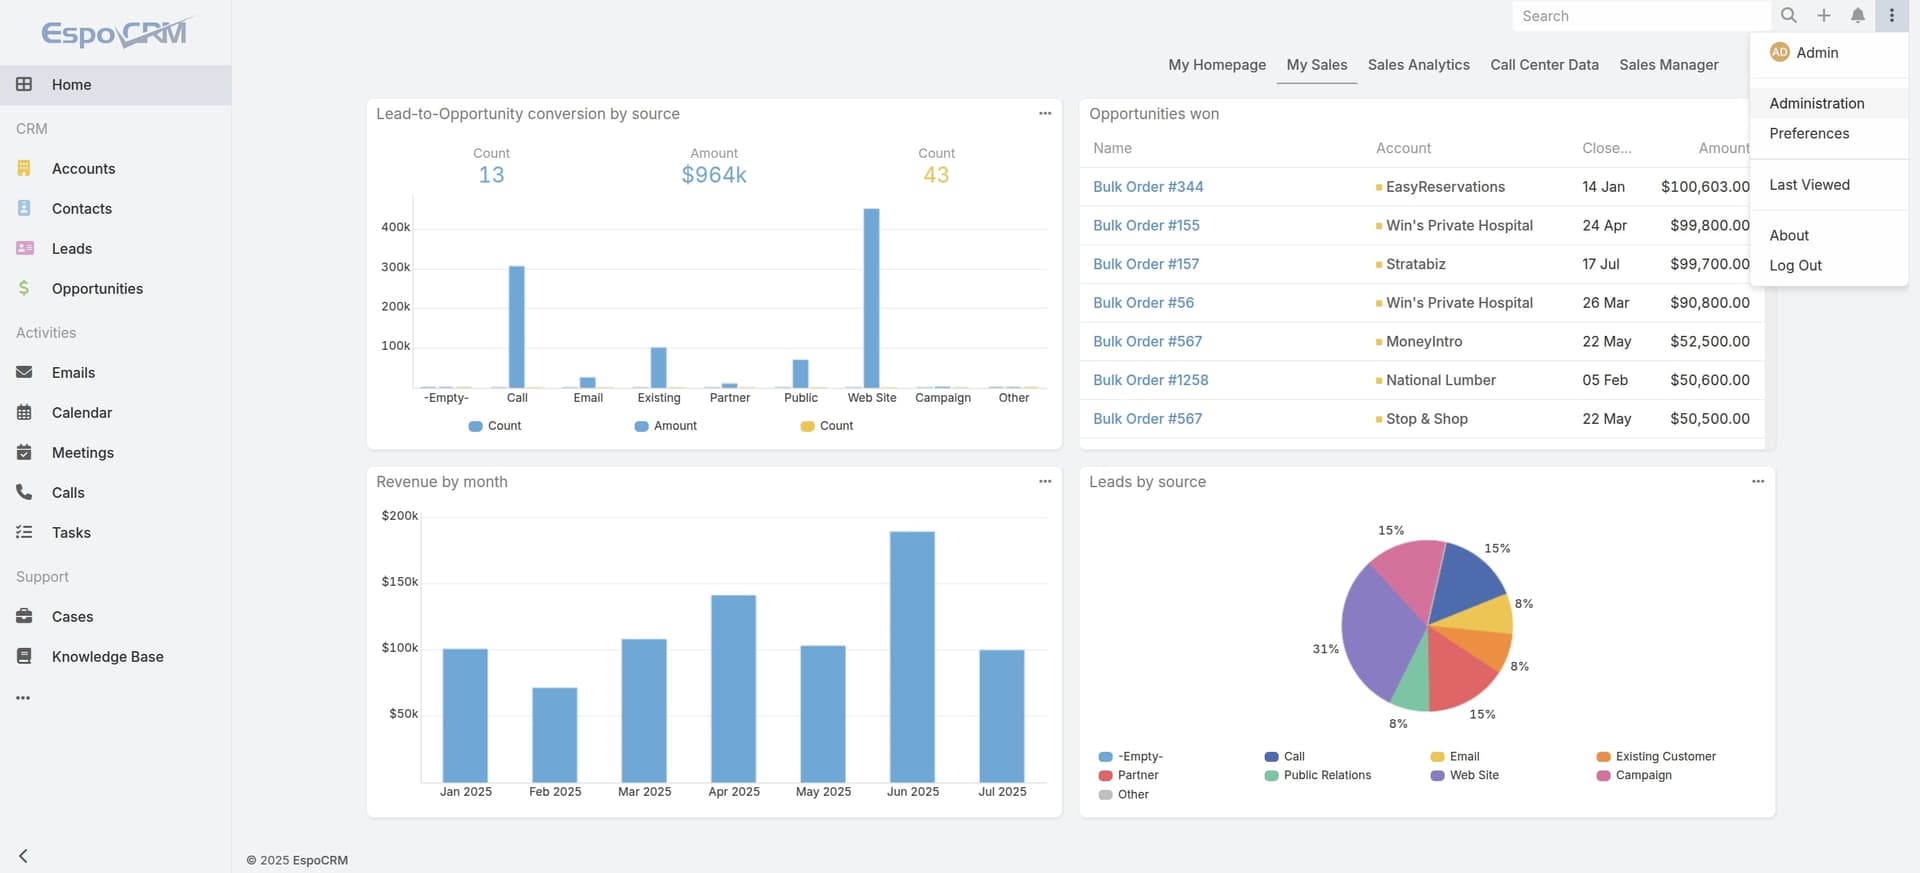Click the Meetings calendar-check icon
The width and height of the screenshot is (1920, 873).
point(24,453)
